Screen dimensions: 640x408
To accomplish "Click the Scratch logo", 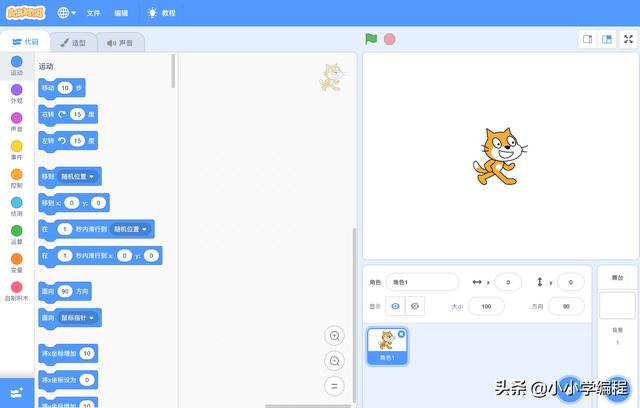I will tap(25, 13).
